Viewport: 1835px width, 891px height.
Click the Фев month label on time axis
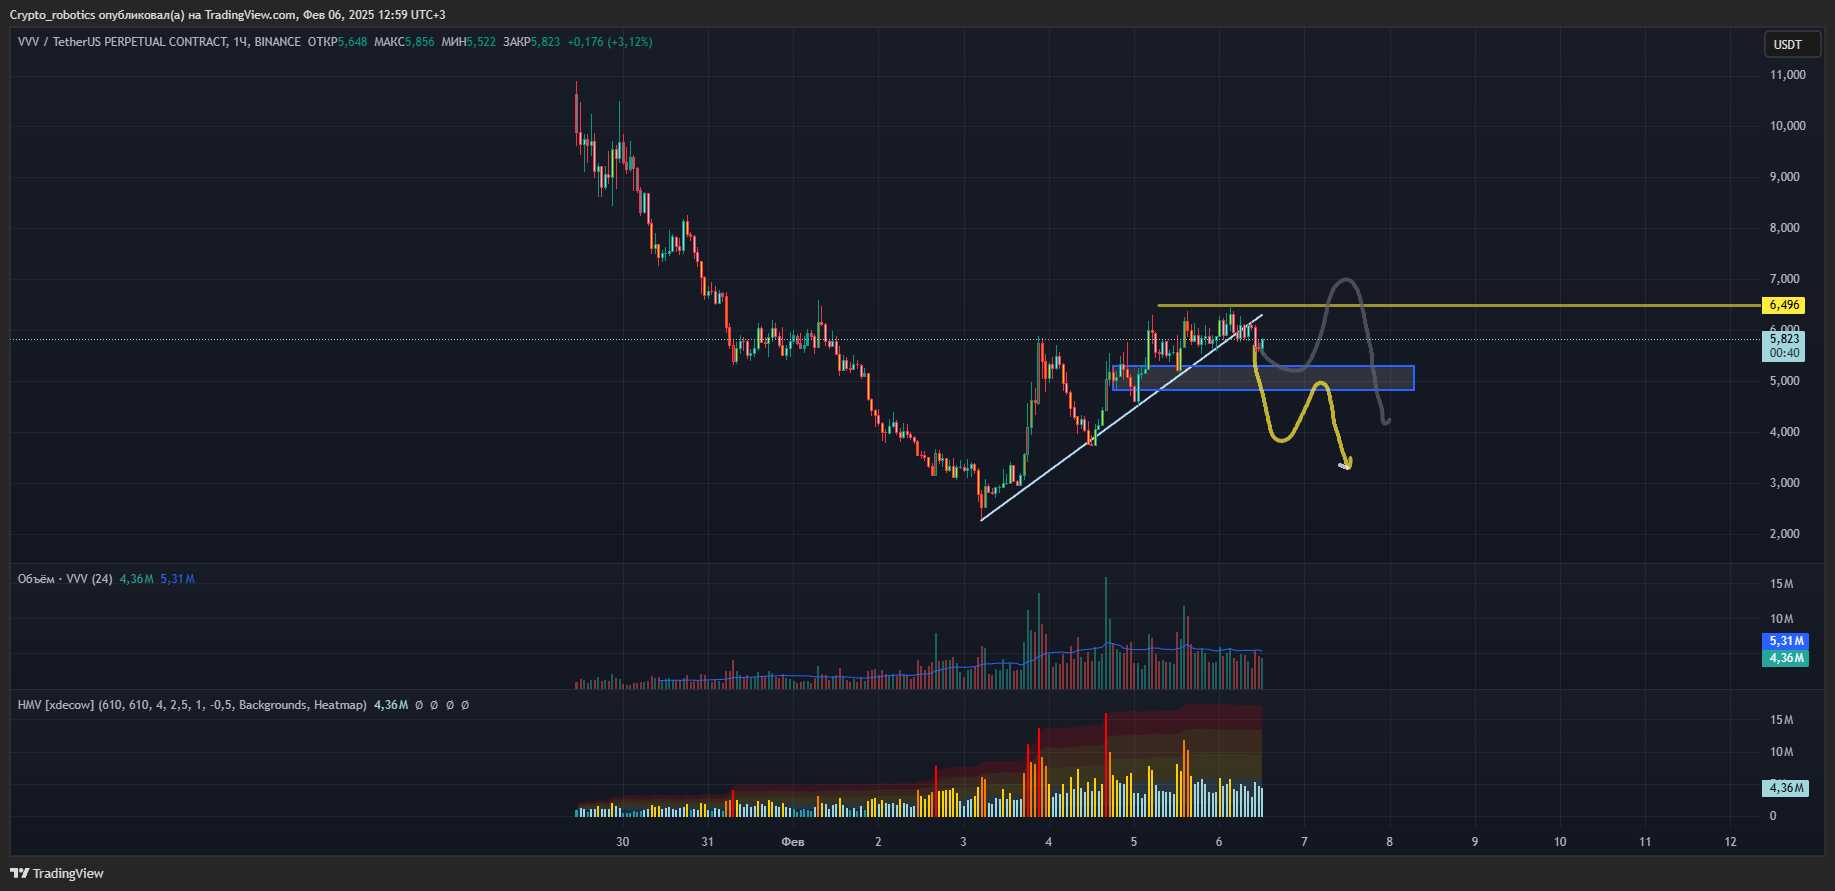tap(793, 842)
